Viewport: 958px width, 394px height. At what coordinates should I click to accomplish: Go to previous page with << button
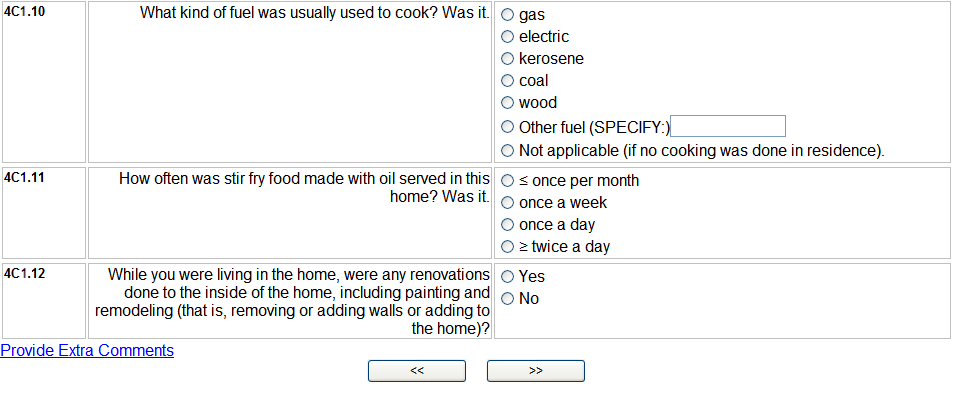tap(417, 371)
